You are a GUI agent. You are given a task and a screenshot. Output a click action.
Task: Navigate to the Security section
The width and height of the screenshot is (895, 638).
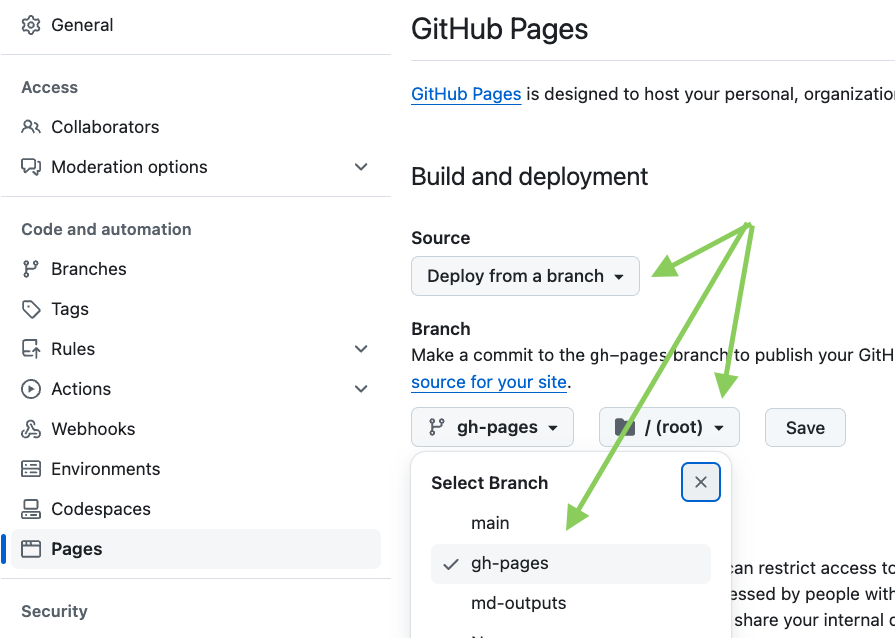[x=54, y=611]
